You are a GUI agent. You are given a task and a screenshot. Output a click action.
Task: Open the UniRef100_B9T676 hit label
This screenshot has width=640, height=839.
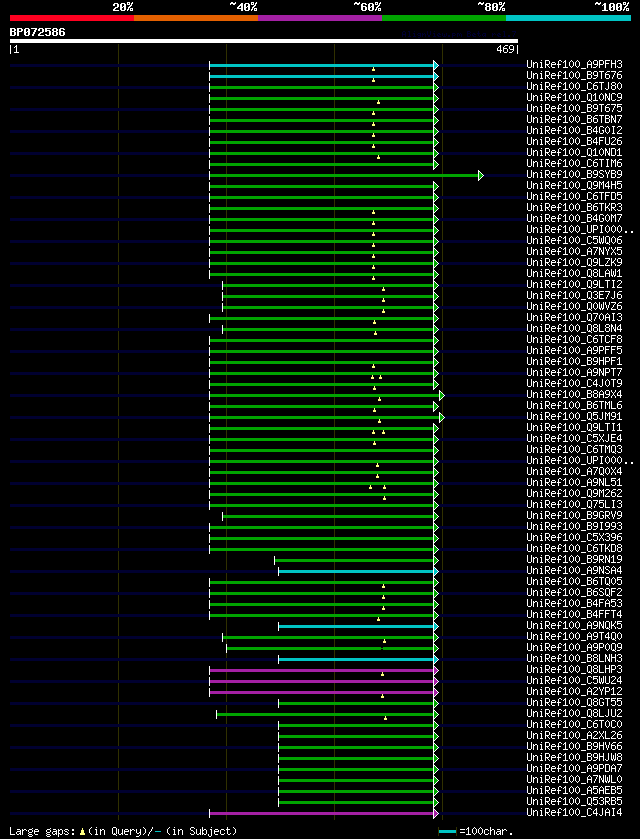(574, 75)
